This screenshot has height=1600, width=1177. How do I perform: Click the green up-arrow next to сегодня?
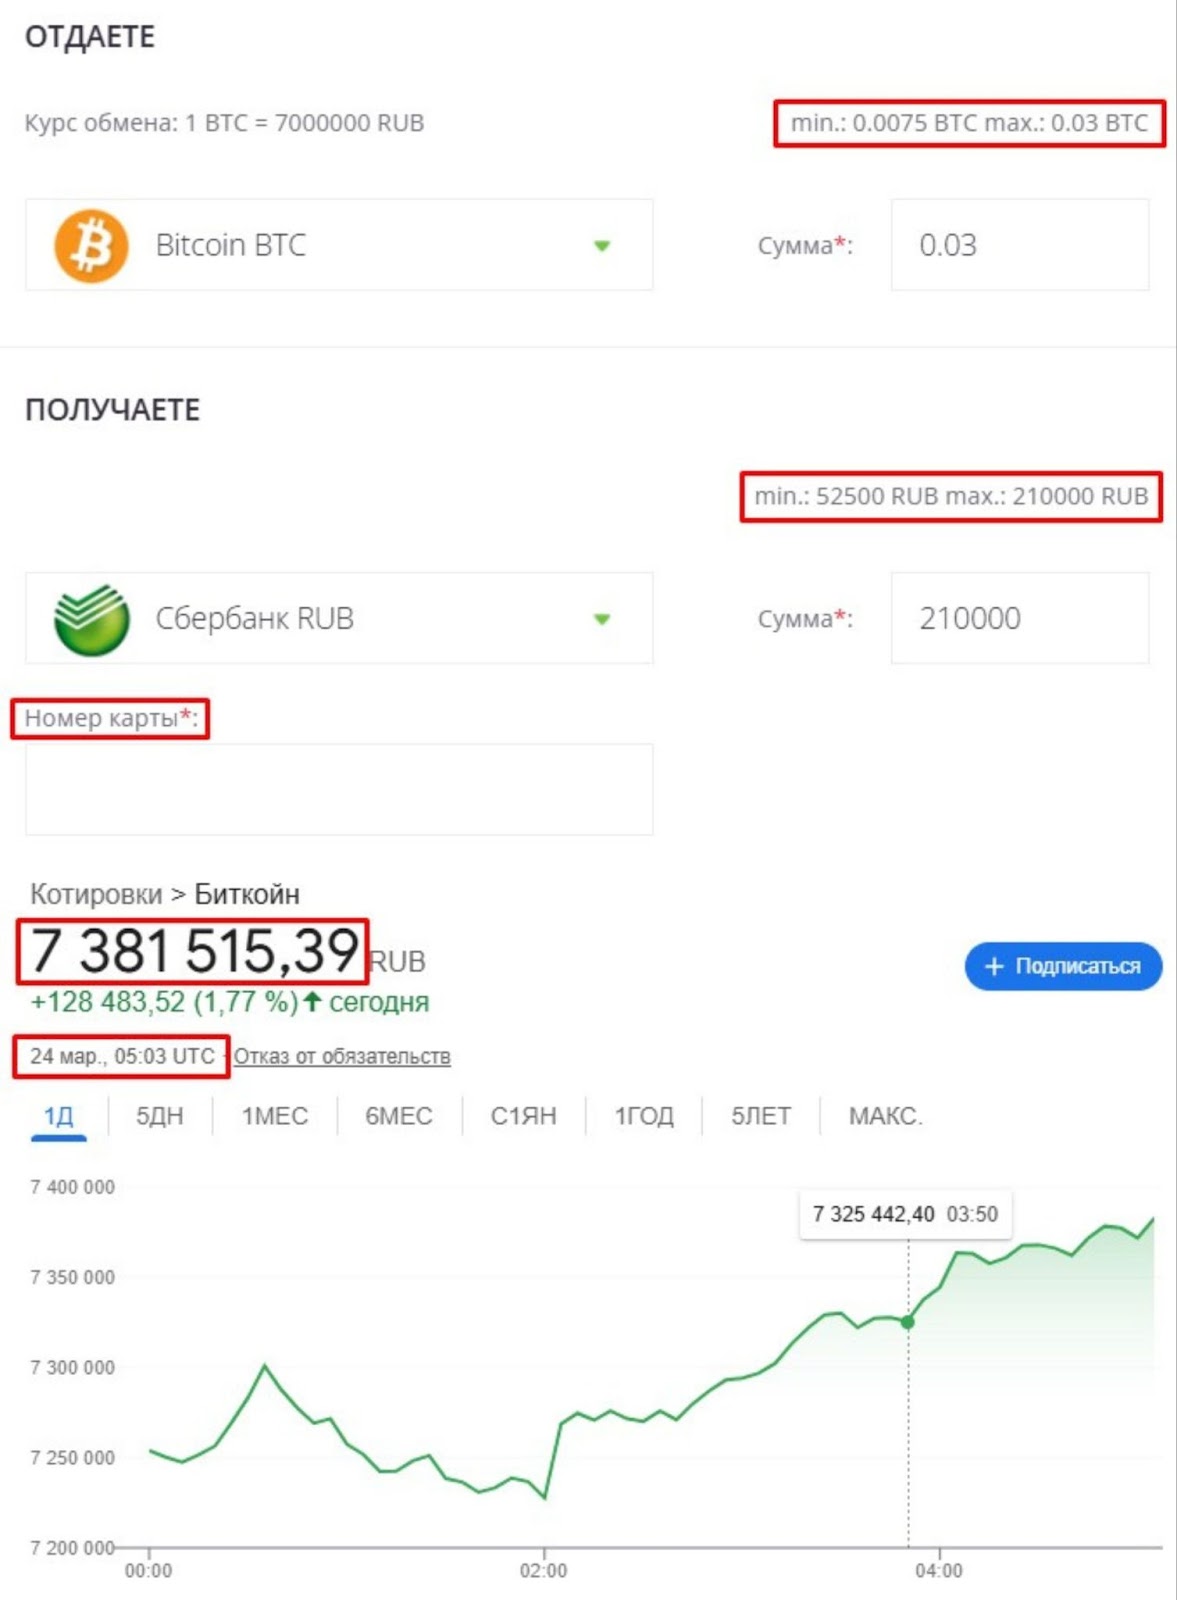(x=312, y=1002)
